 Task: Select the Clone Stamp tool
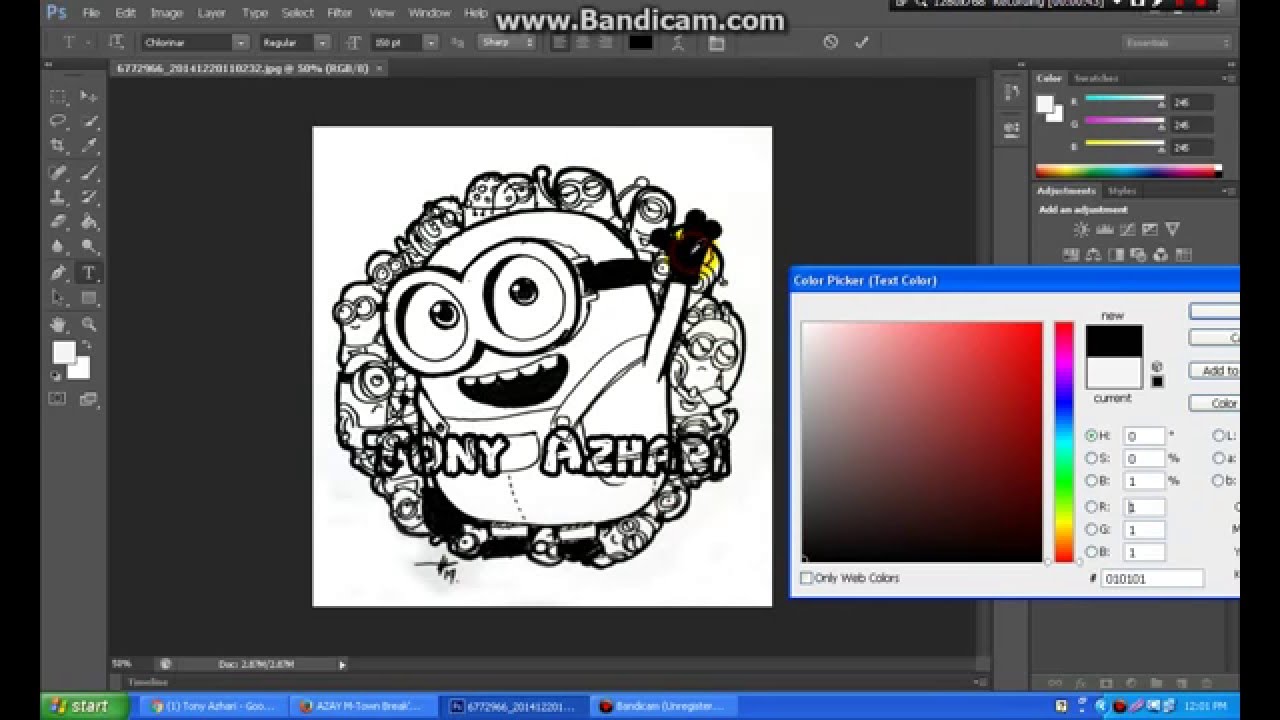(x=58, y=197)
